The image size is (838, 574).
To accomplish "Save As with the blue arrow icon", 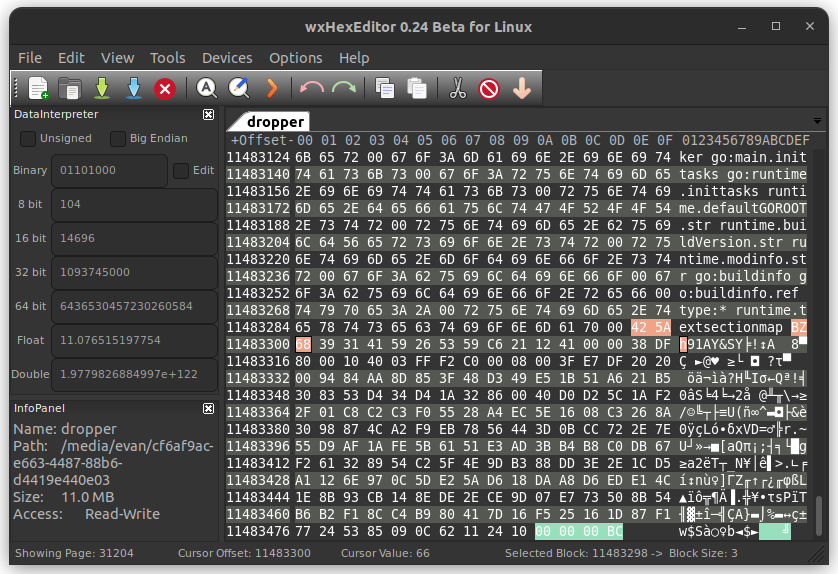I will [x=134, y=88].
